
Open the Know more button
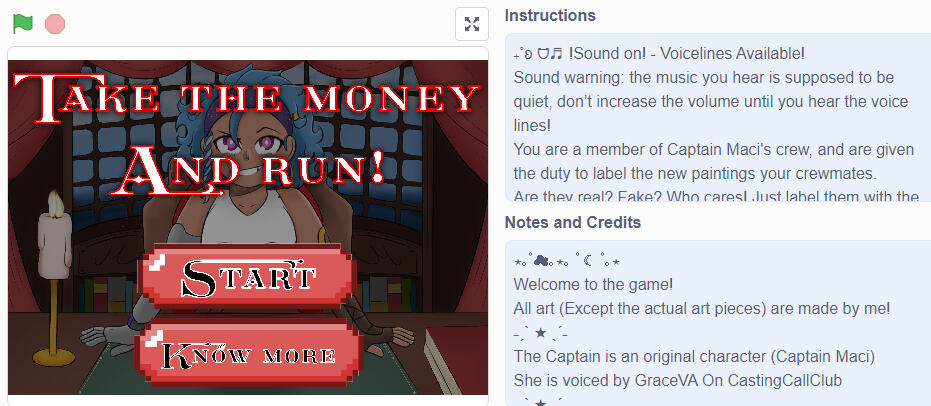tap(248, 353)
